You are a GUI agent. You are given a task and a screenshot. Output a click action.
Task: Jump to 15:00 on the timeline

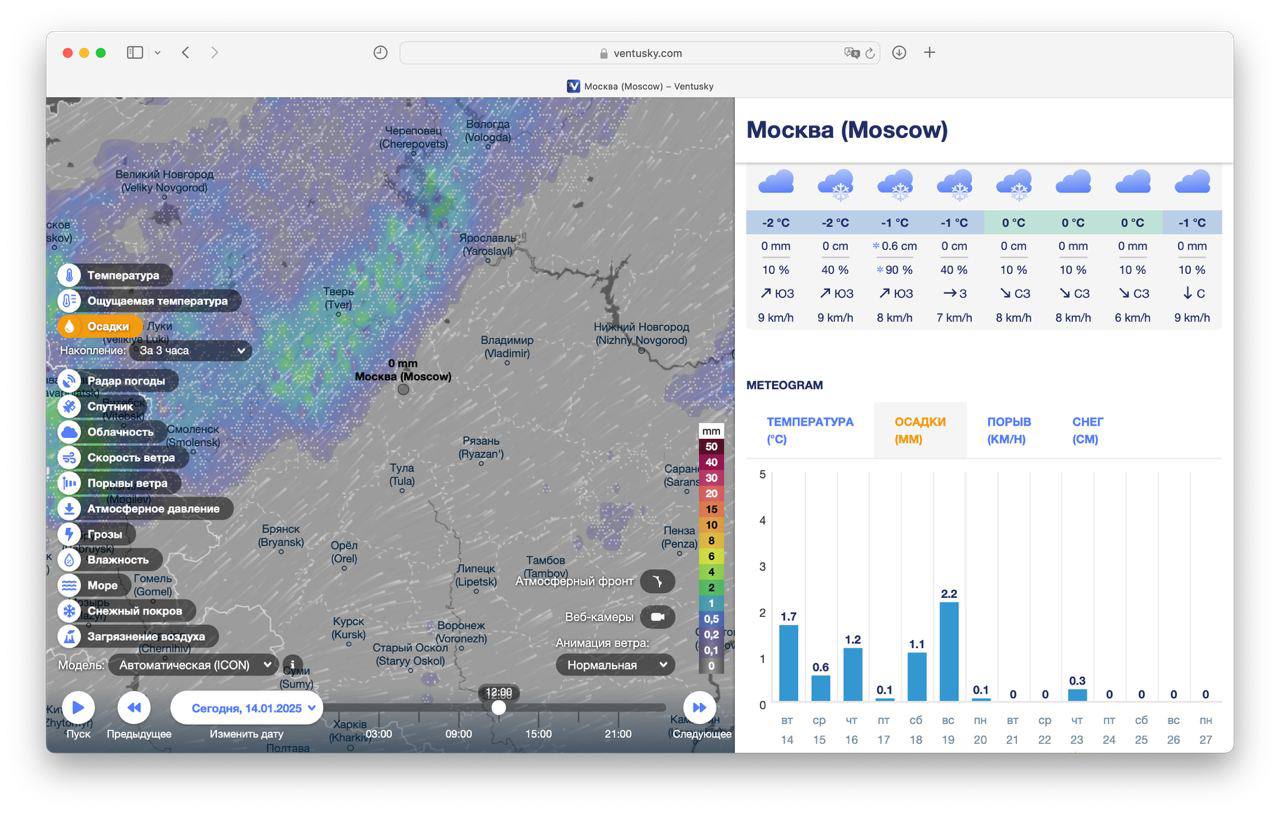(539, 734)
